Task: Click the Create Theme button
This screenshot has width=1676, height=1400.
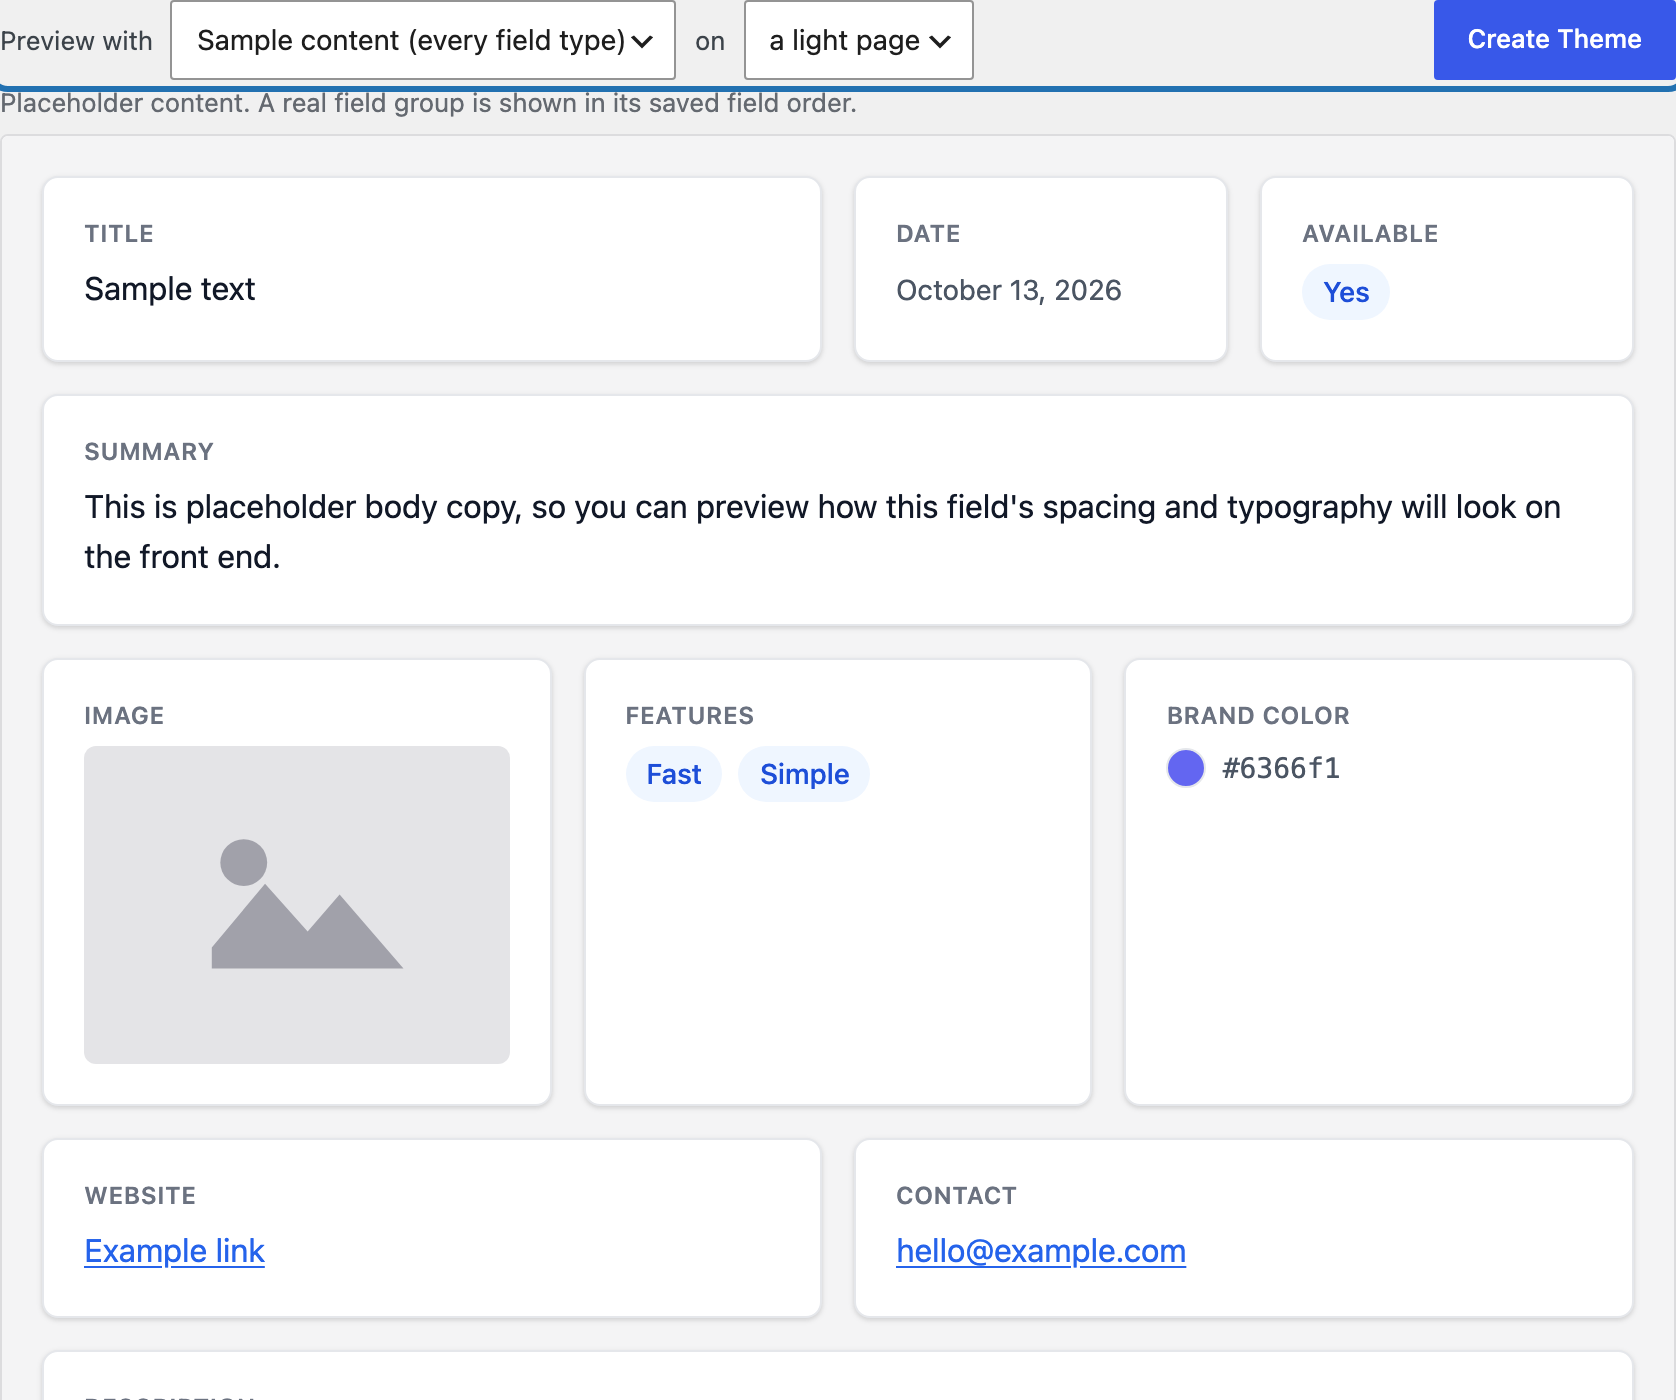Action: coord(1554,39)
